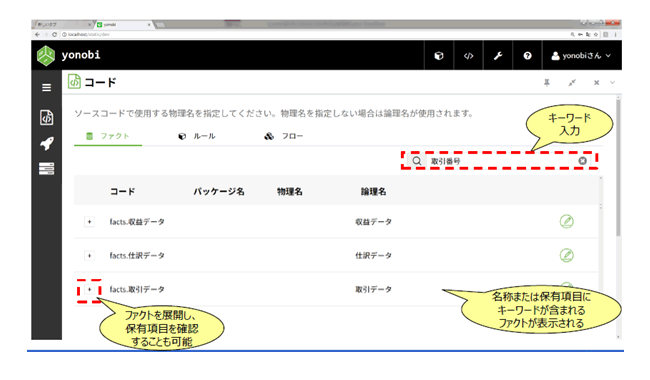Edit the 仕訳データ fact
The height and width of the screenshot is (380, 650).
coord(567,255)
